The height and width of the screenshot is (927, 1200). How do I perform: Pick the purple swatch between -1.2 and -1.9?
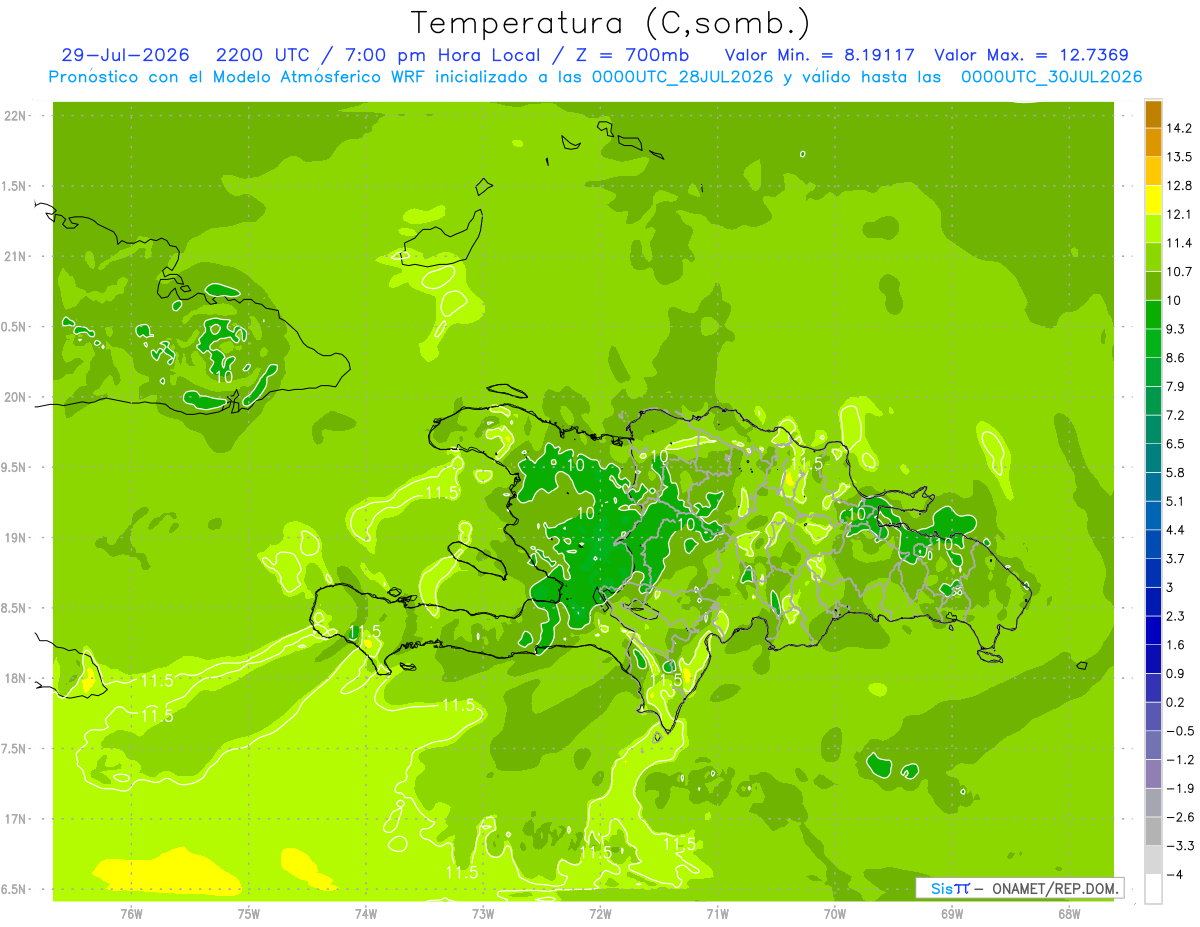1153,774
